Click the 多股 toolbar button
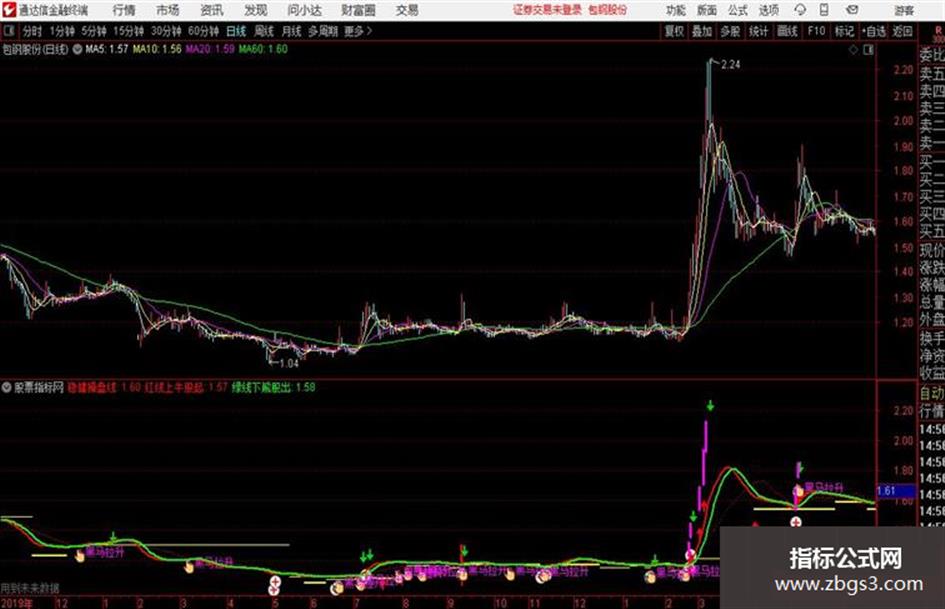Screen dimensions: 945x609 tap(730, 31)
